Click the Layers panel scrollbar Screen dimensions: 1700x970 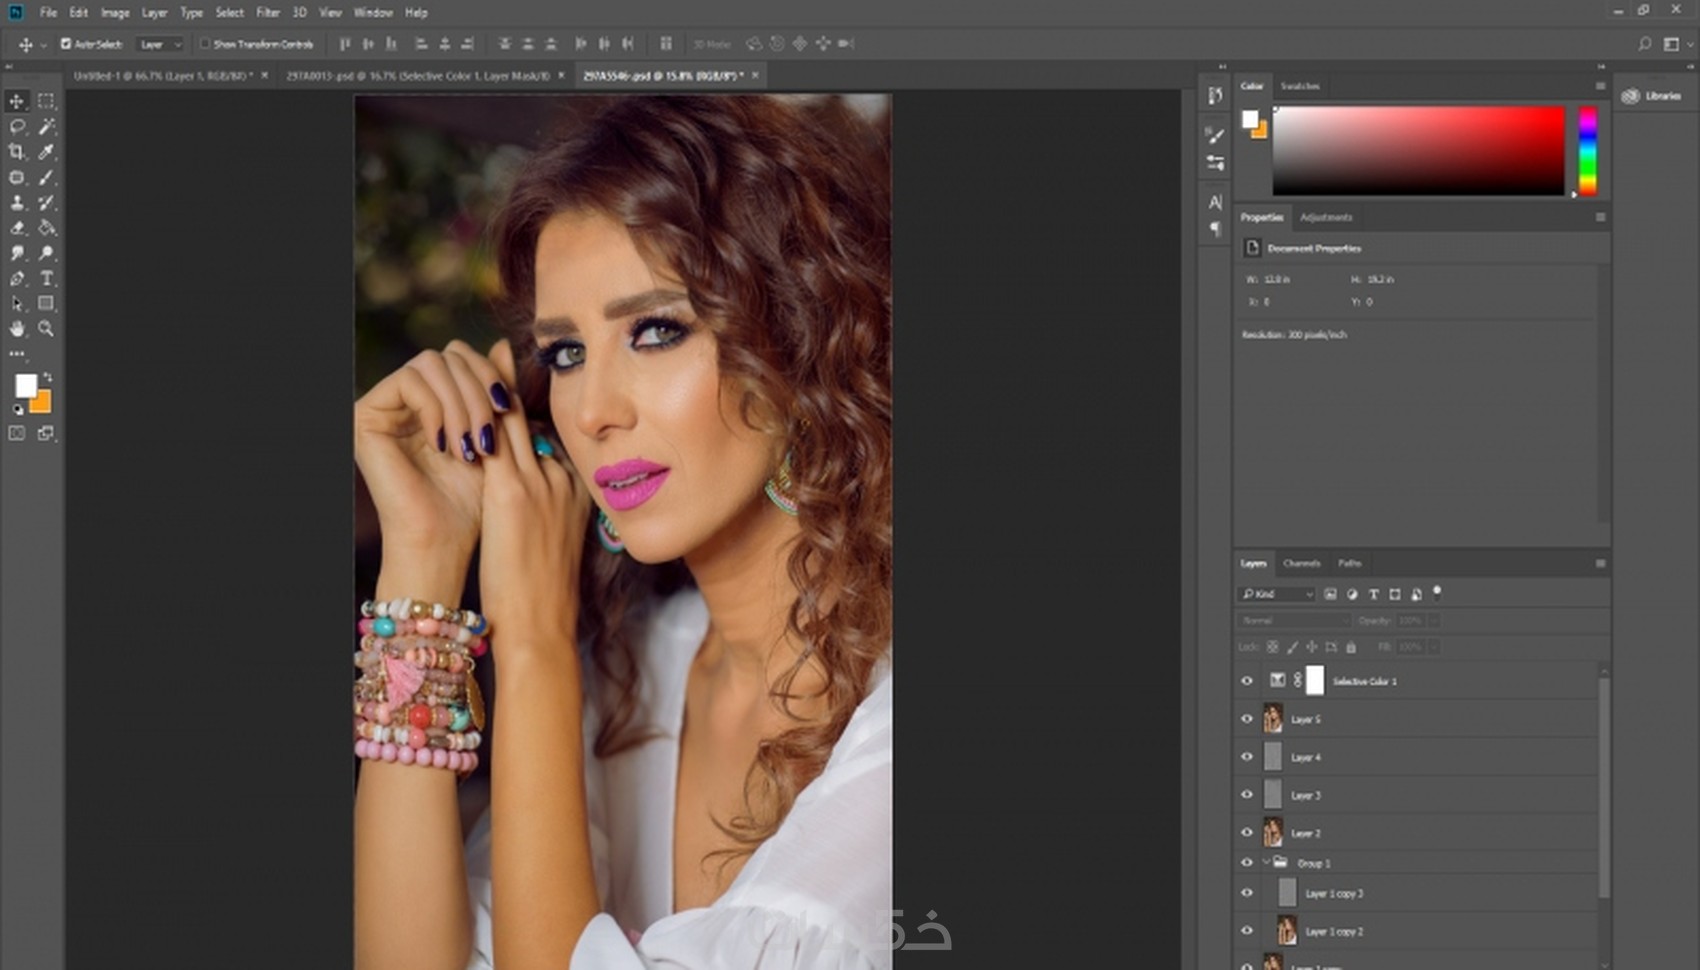(1604, 790)
